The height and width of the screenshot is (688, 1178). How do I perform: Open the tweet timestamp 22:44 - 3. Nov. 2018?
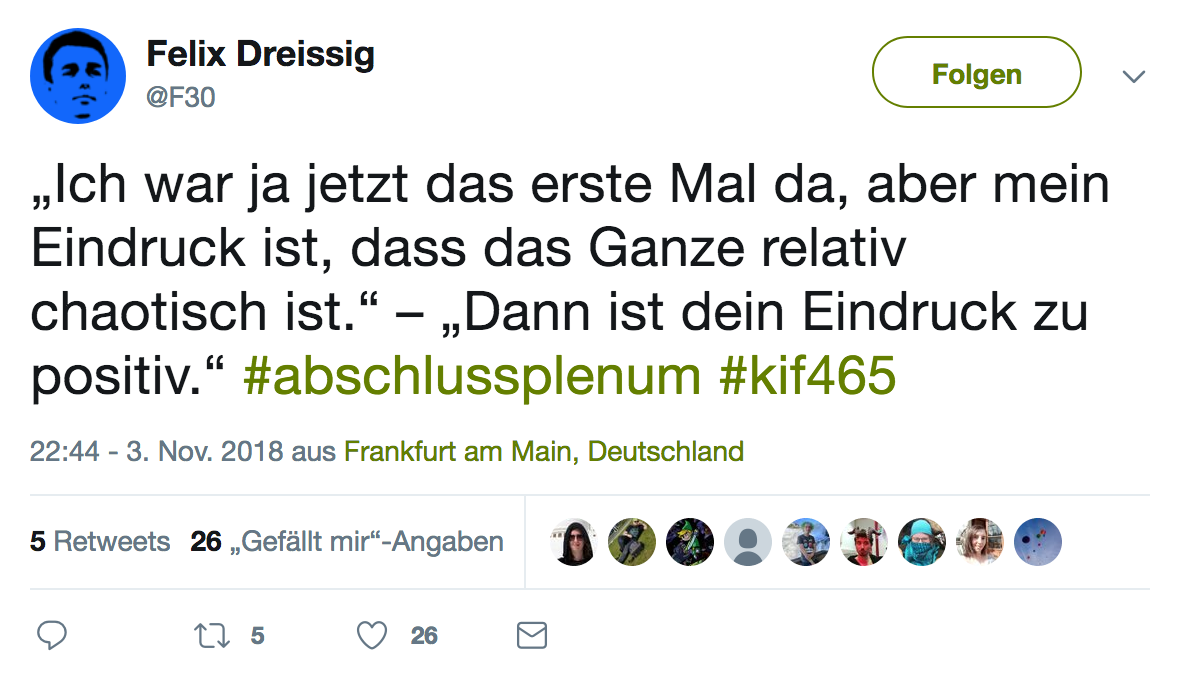(157, 451)
